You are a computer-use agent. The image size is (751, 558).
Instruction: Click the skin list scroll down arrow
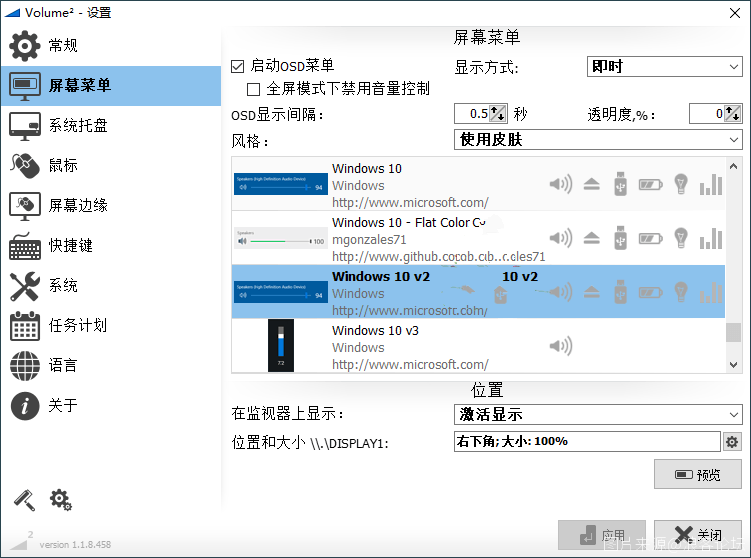click(x=733, y=364)
